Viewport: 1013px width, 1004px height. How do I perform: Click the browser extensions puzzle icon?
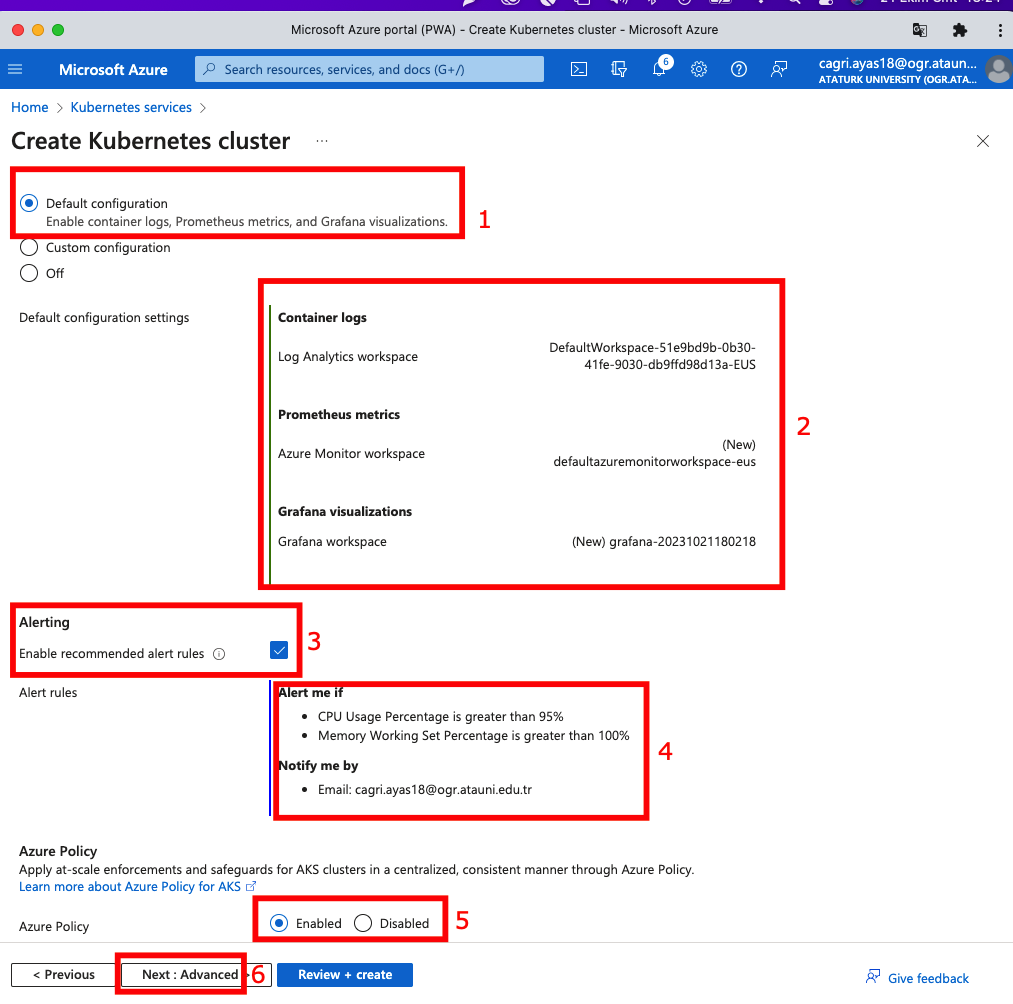pos(960,30)
